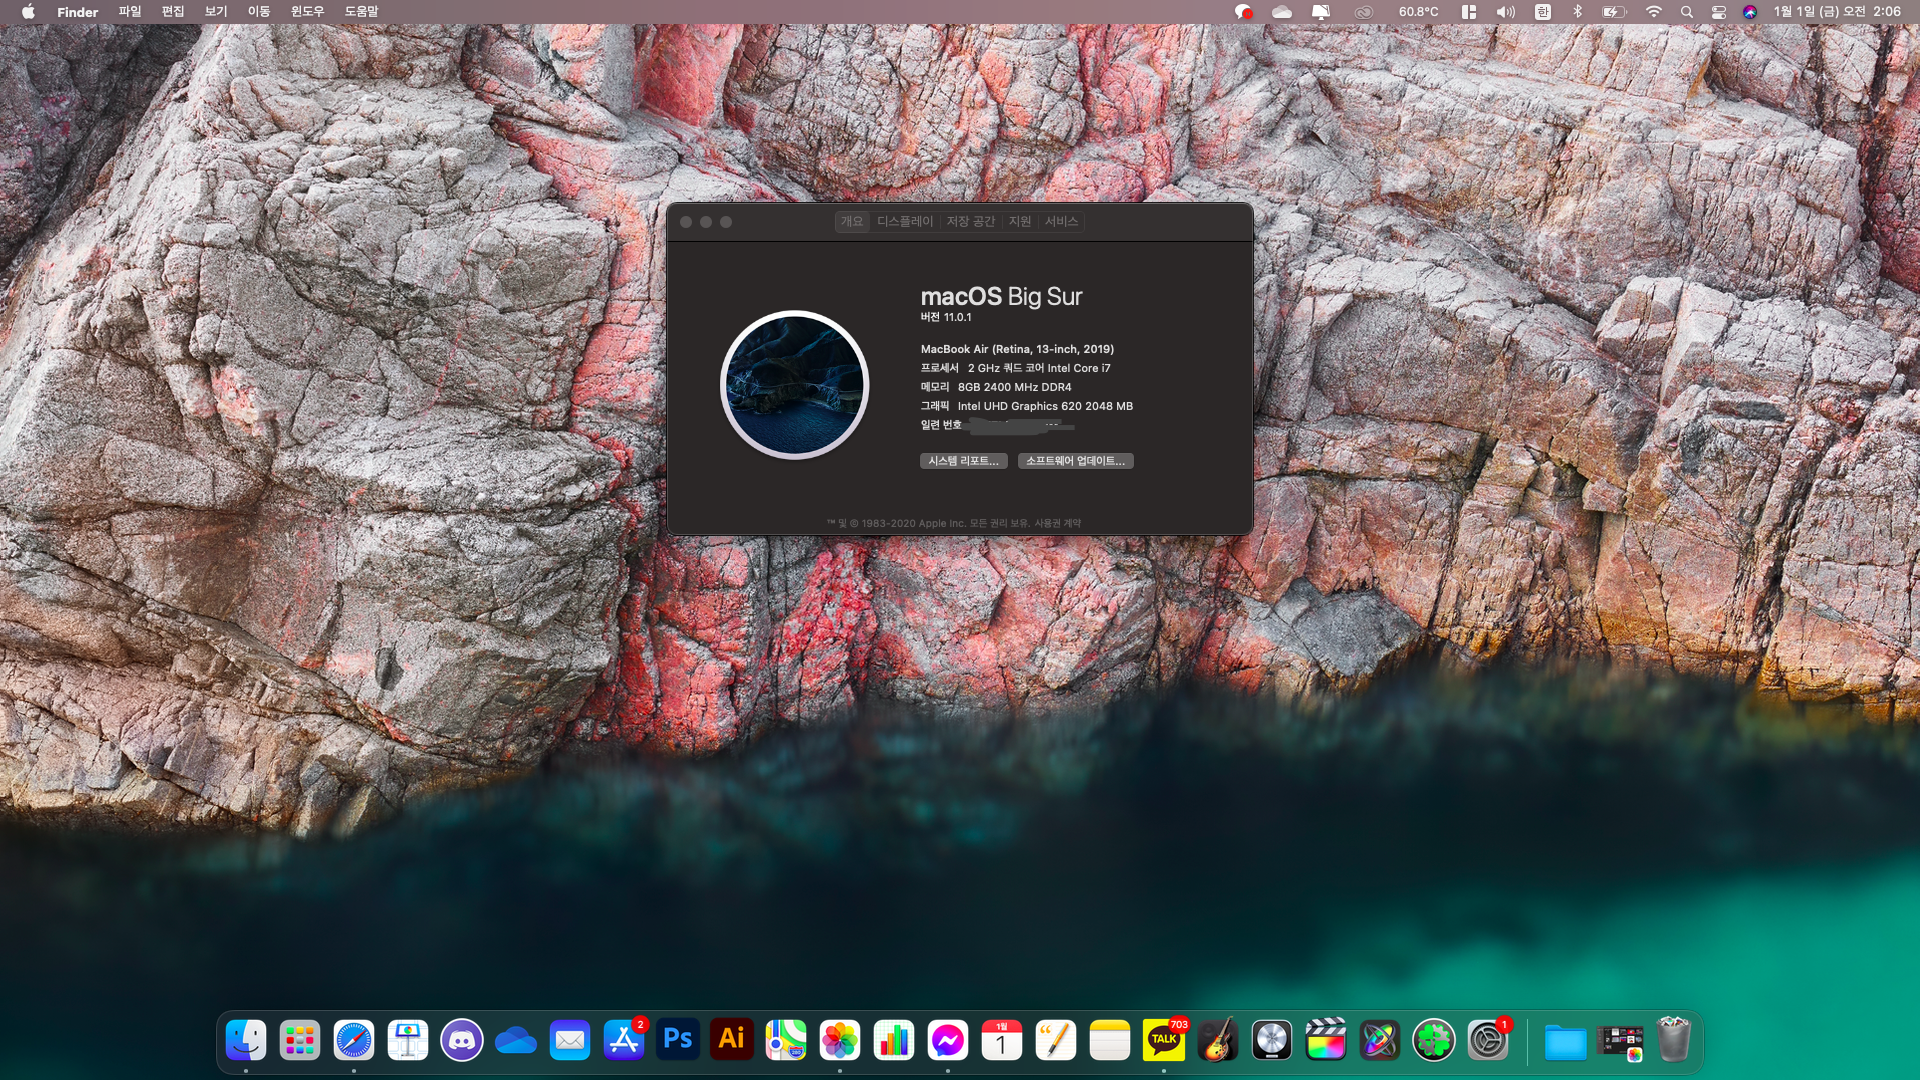Screen dimensions: 1920x1080
Task: Launch Final Cut Pro from Dock
Action: tap(1326, 1040)
